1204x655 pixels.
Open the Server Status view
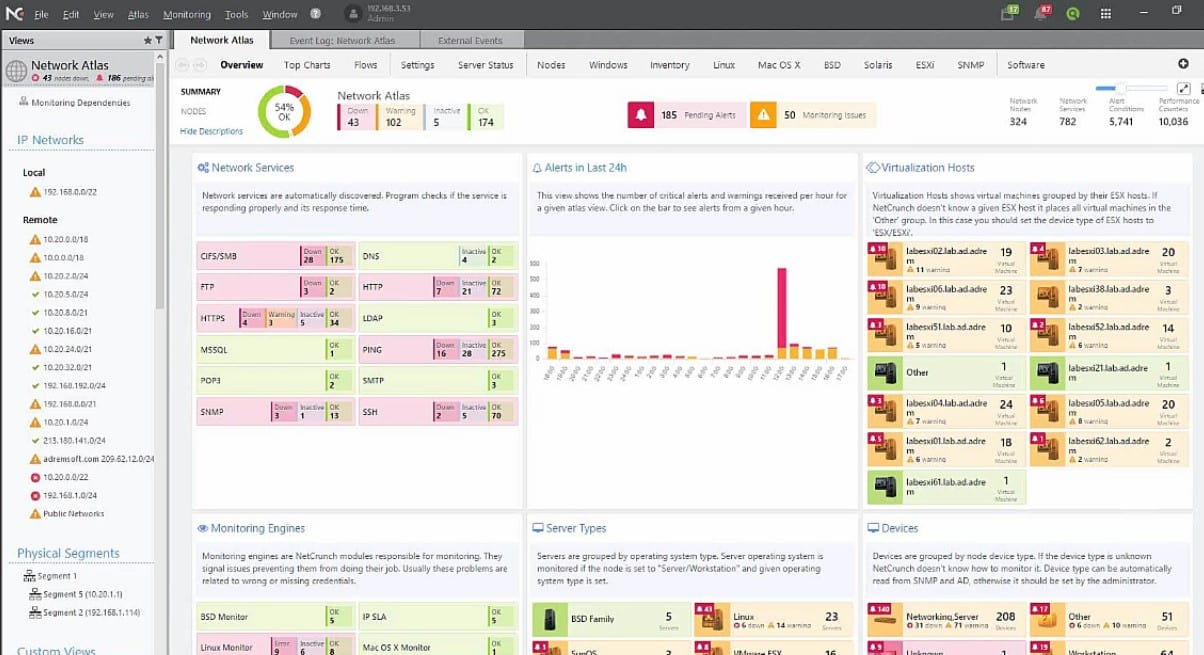pyautogui.click(x=485, y=65)
